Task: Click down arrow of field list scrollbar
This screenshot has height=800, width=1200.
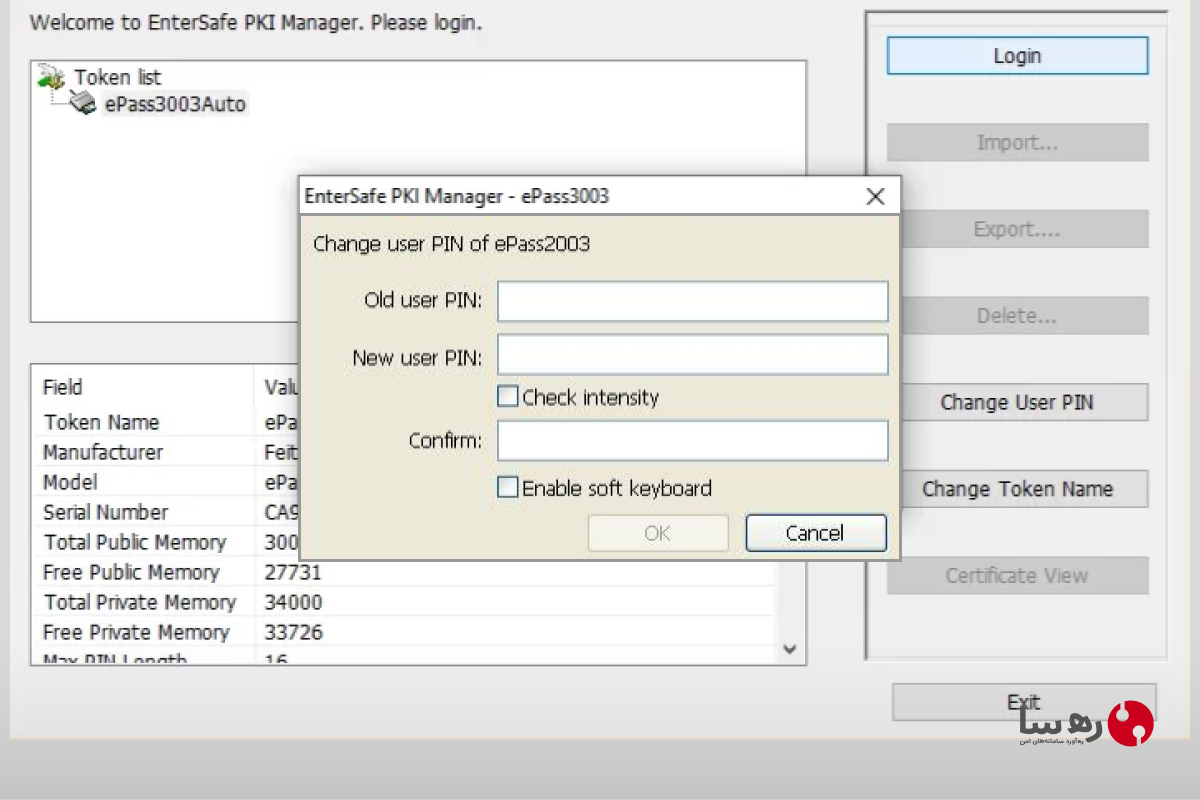Action: (790, 649)
